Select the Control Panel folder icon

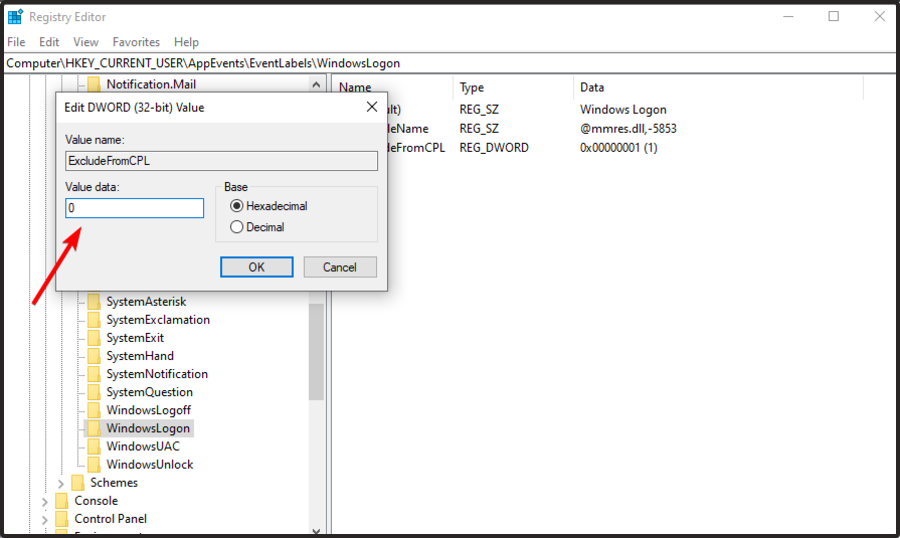click(62, 518)
